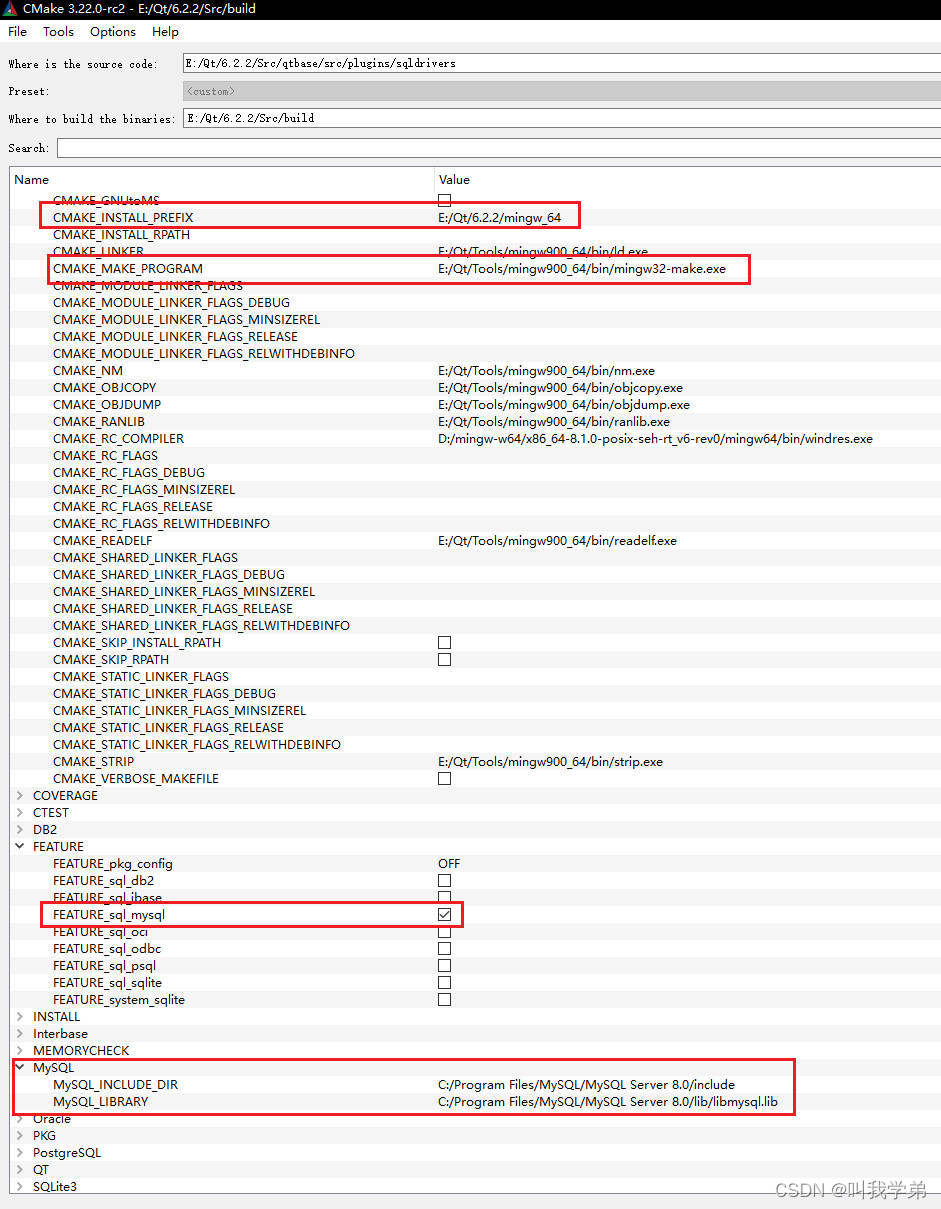
Task: Expand the DB2 group
Action: pos(21,829)
